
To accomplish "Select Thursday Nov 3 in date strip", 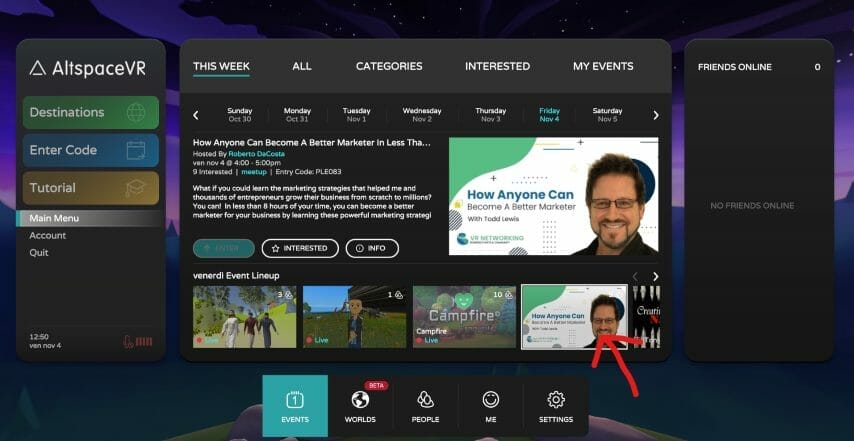I will click(490, 115).
